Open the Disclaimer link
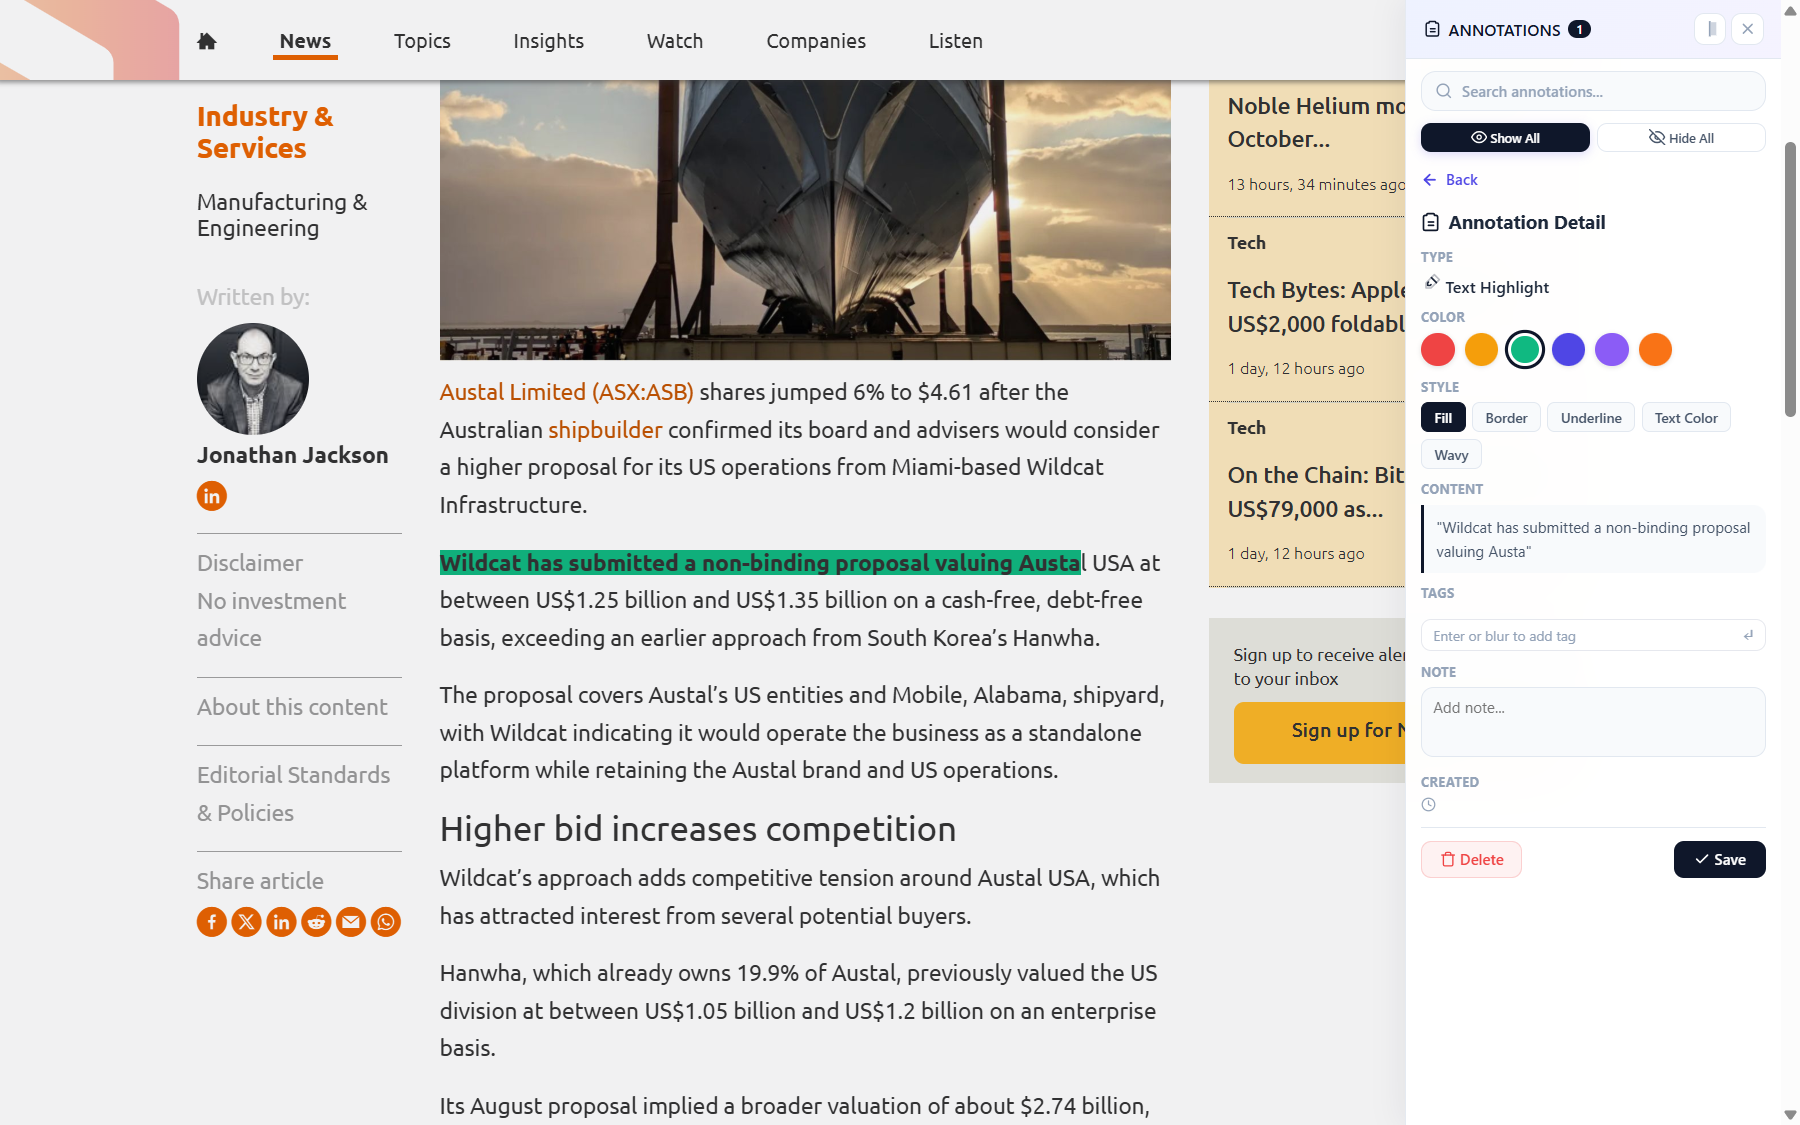Screen dimensions: 1800x1125 tap(250, 563)
